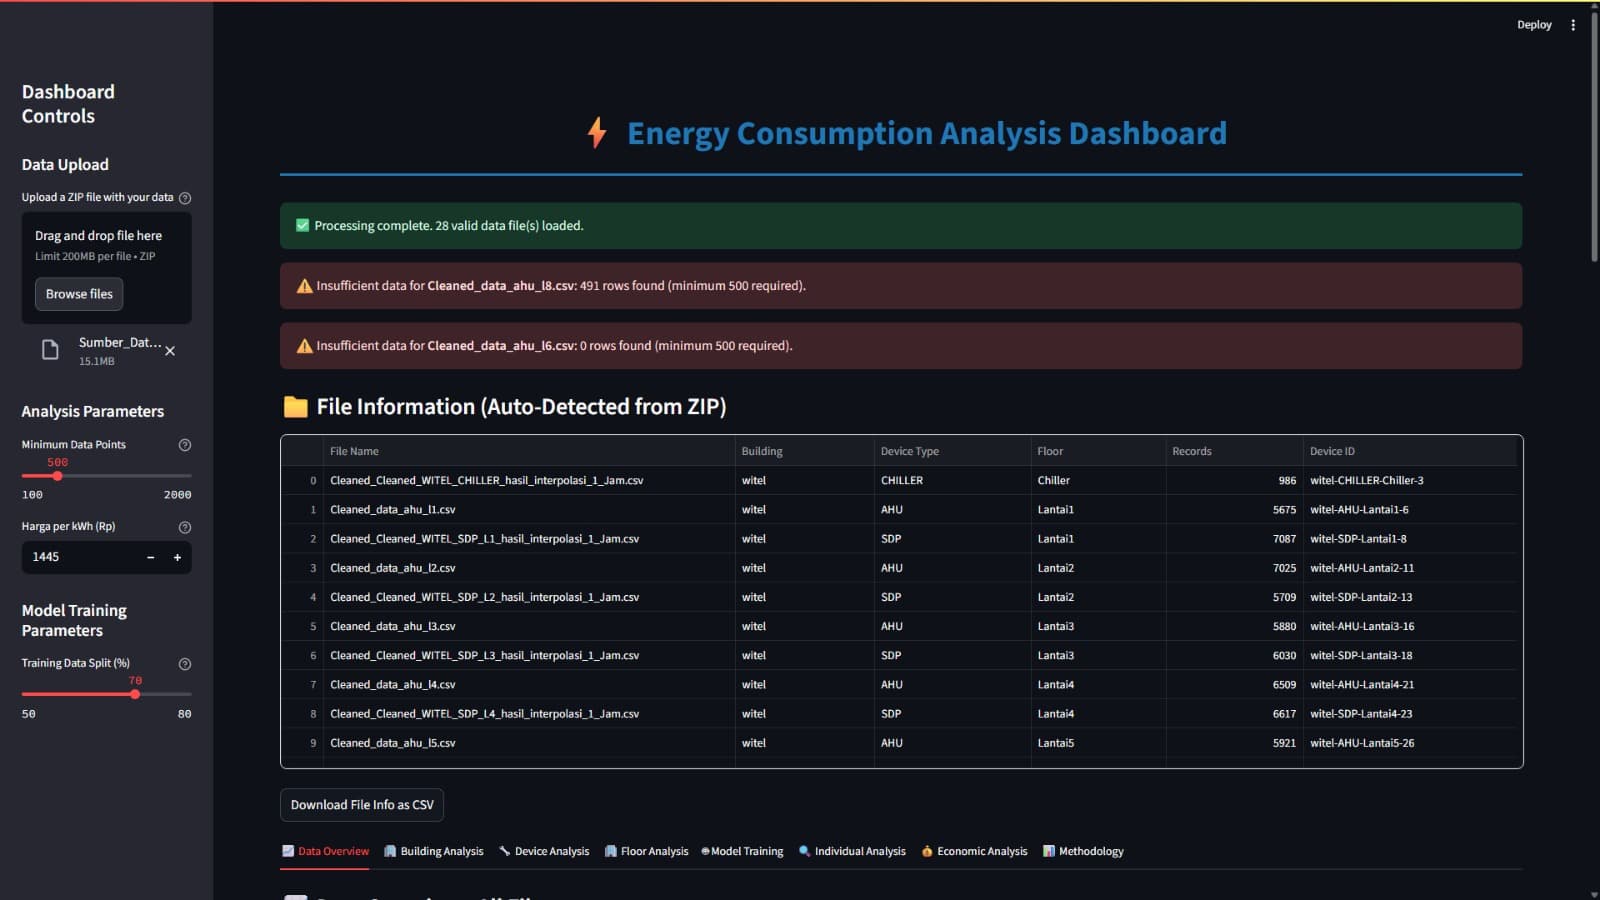Viewport: 1600px width, 900px height.
Task: Open the Building Analysis tab
Action: tap(433, 852)
